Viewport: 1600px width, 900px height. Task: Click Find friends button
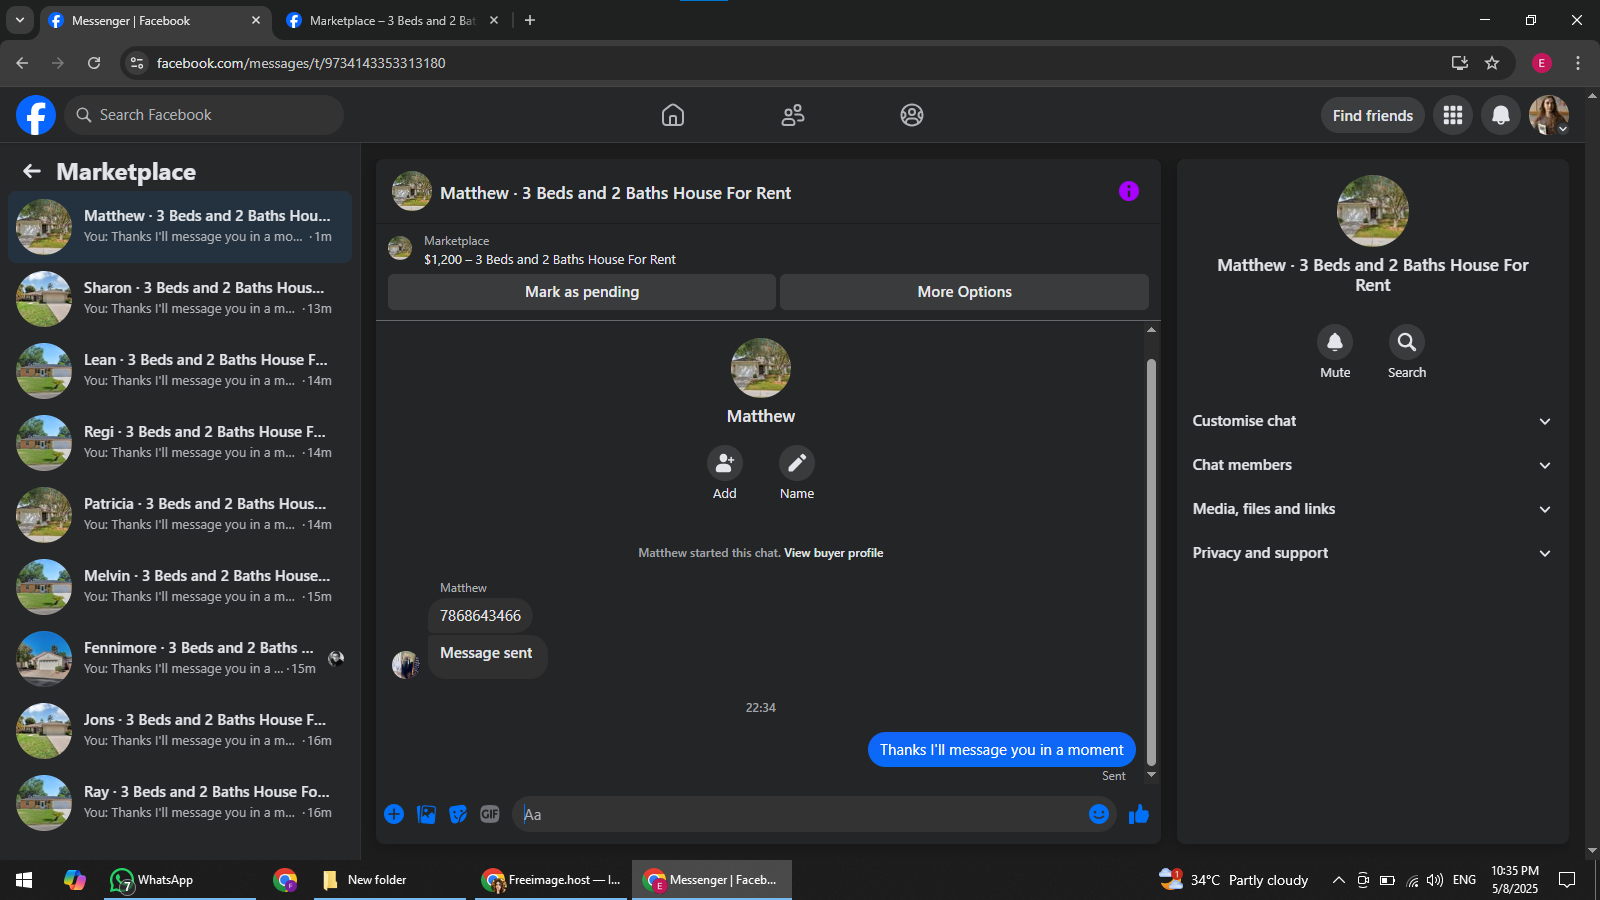coord(1373,115)
